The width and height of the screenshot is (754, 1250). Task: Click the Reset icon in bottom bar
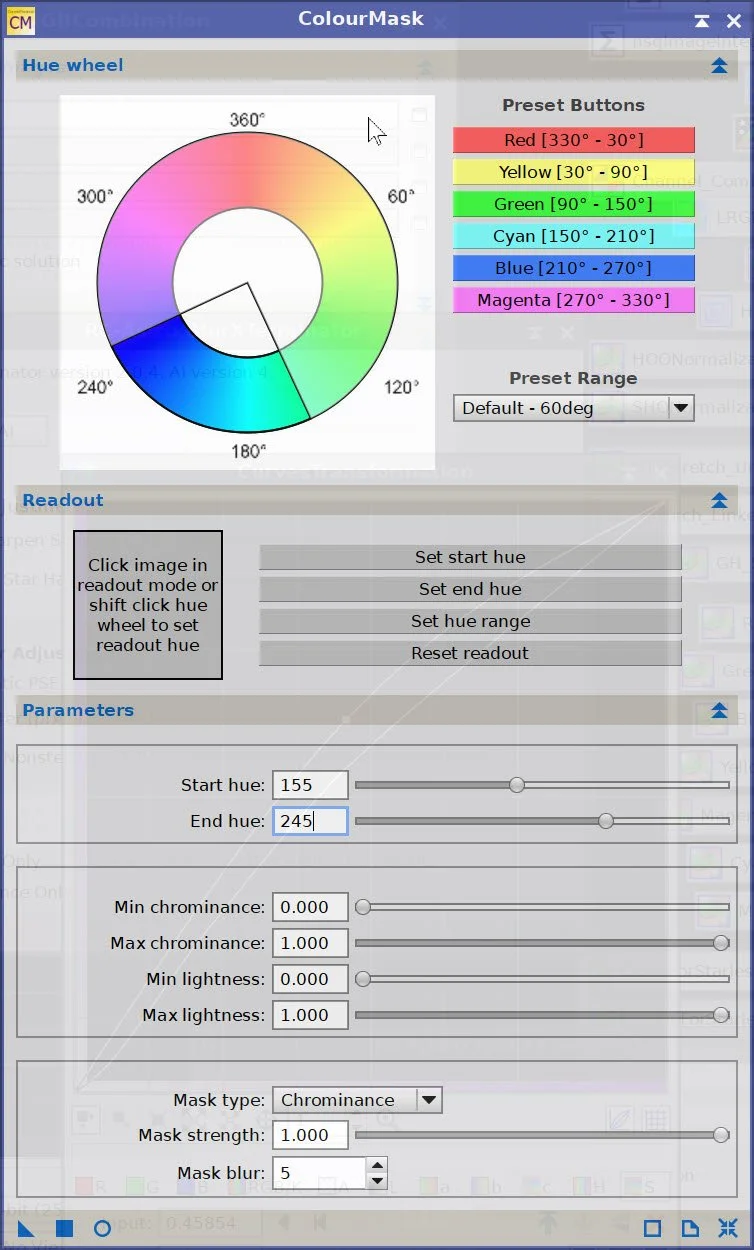pos(728,1229)
